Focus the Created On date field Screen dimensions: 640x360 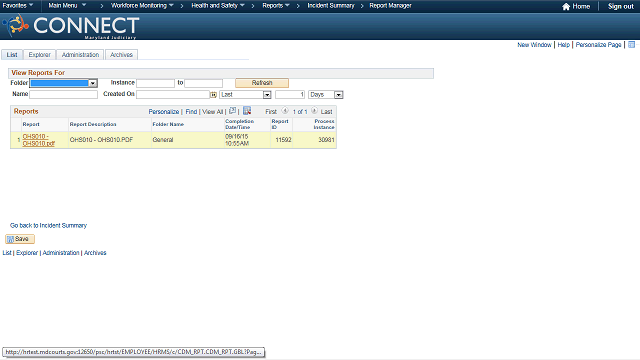pyautogui.click(x=173, y=94)
